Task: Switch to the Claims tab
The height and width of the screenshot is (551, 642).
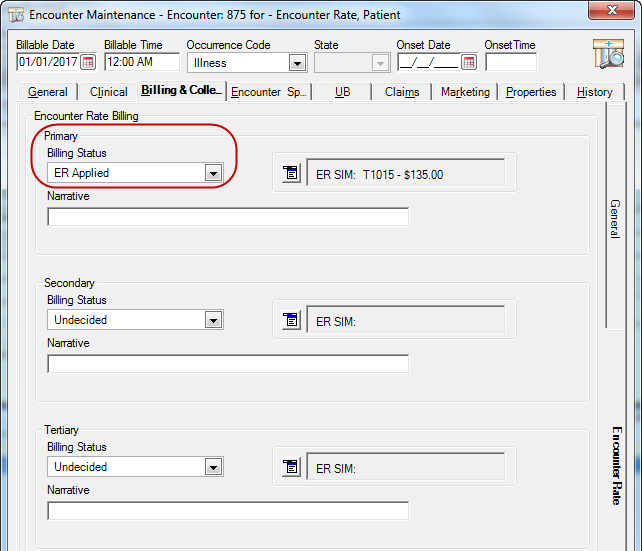Action: tap(402, 92)
